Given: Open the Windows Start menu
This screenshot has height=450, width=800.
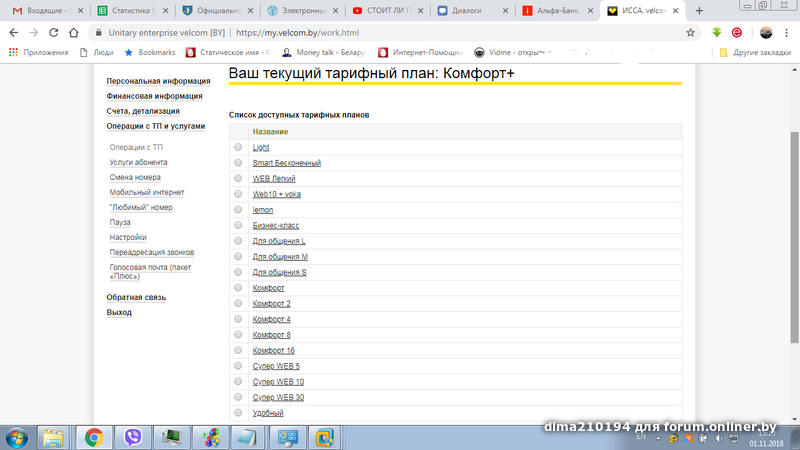Looking at the screenshot, I should pos(17,436).
